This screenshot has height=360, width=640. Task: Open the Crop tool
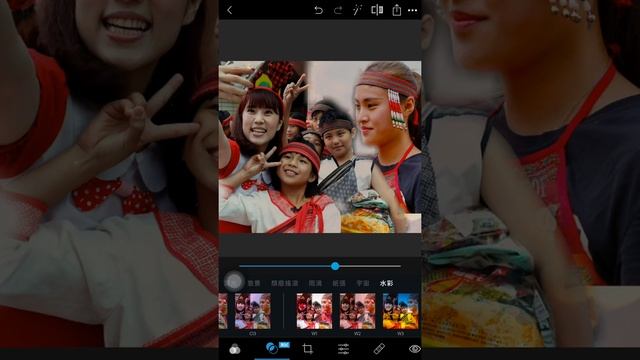point(308,349)
